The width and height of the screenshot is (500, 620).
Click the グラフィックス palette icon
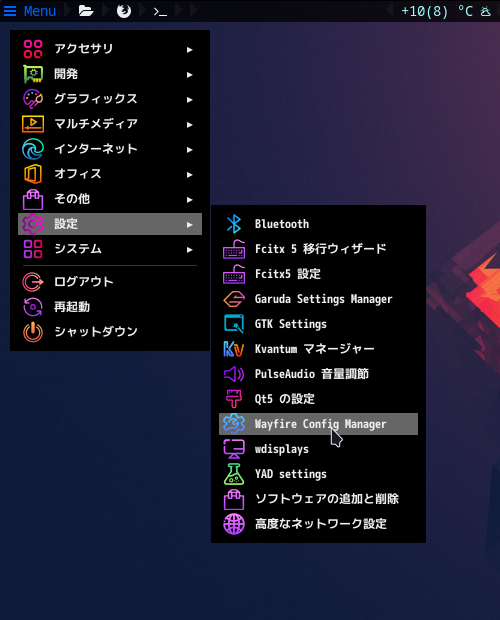pos(33,99)
